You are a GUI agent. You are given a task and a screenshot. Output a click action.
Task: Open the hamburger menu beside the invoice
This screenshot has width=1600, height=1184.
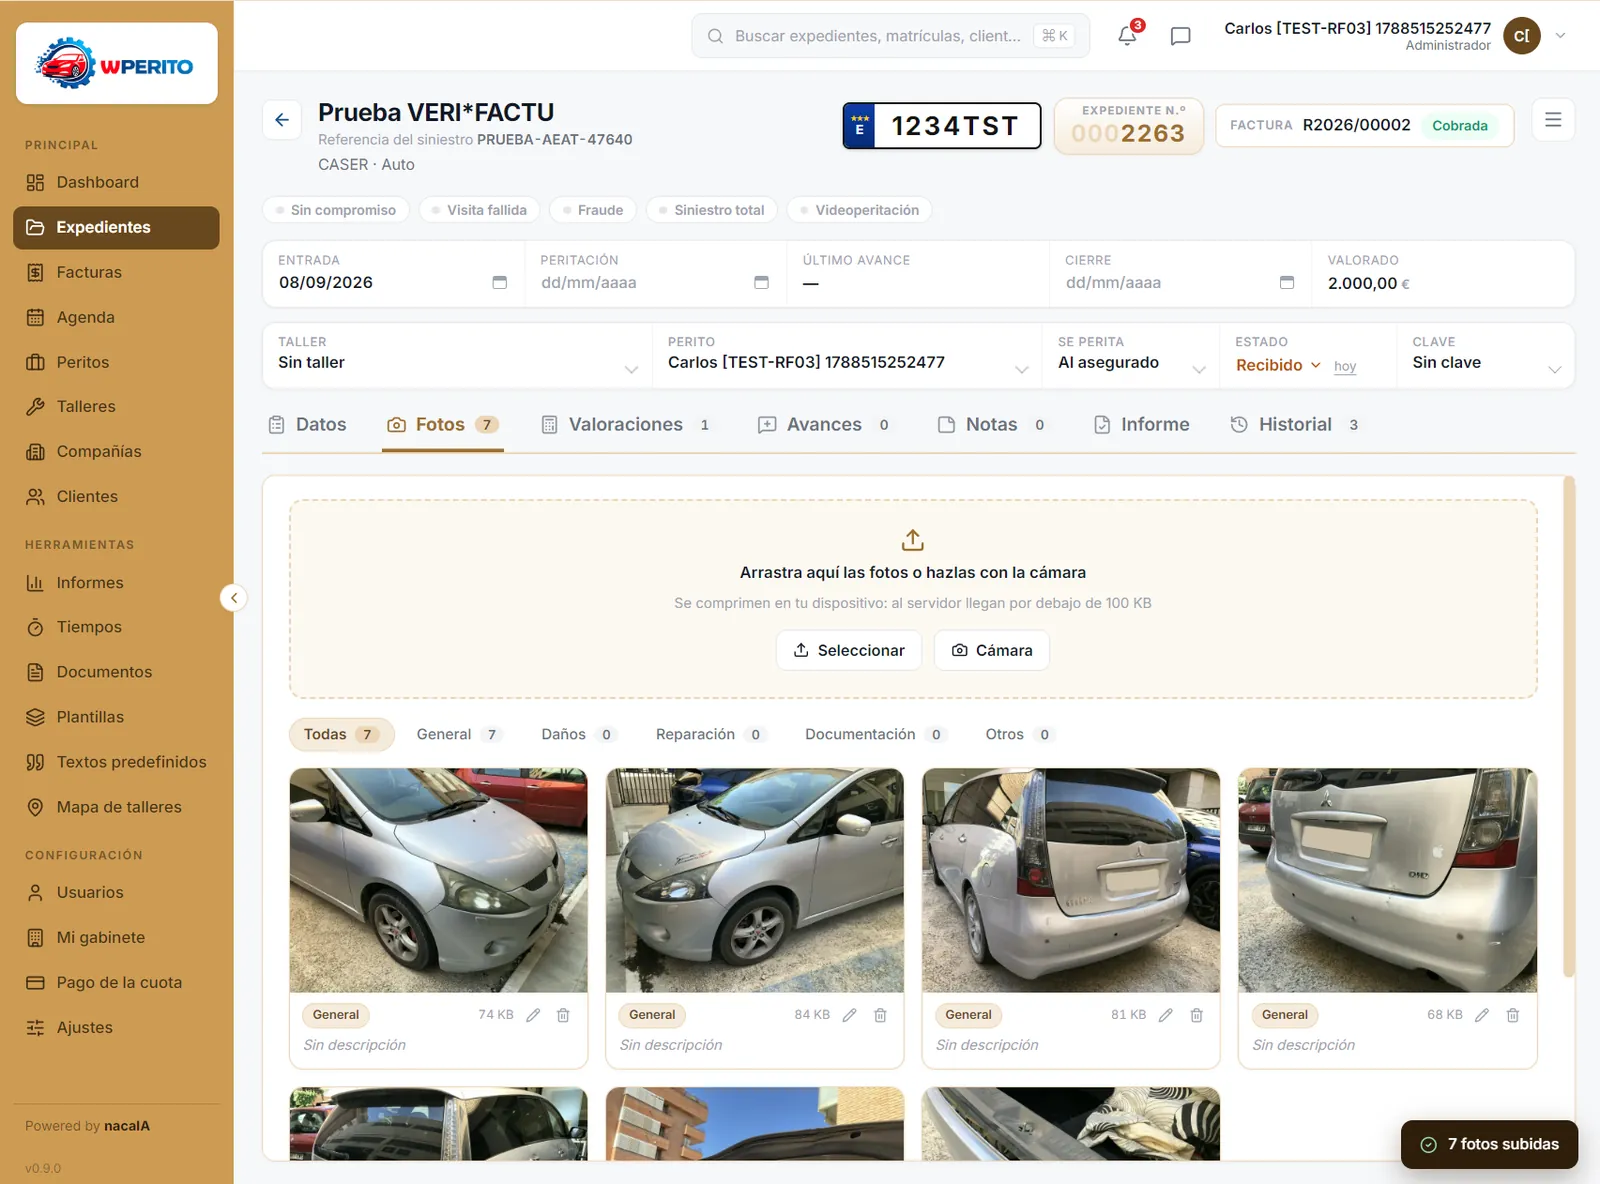1553,120
